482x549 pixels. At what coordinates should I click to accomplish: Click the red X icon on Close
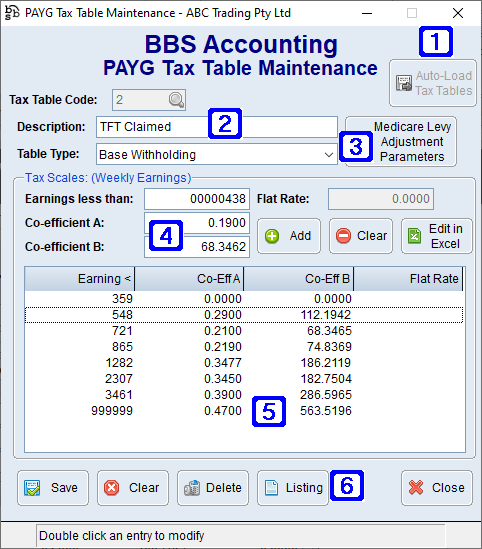(416, 487)
